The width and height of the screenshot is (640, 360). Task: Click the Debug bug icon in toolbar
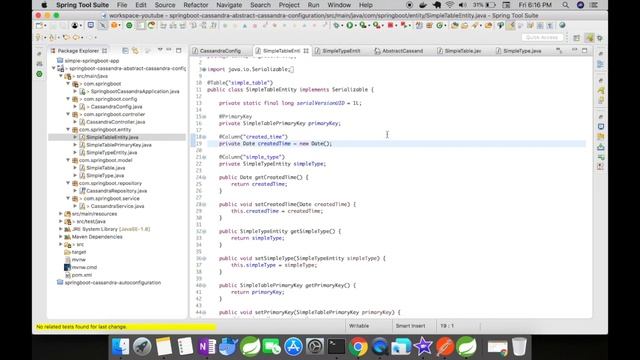click(x=336, y=25)
